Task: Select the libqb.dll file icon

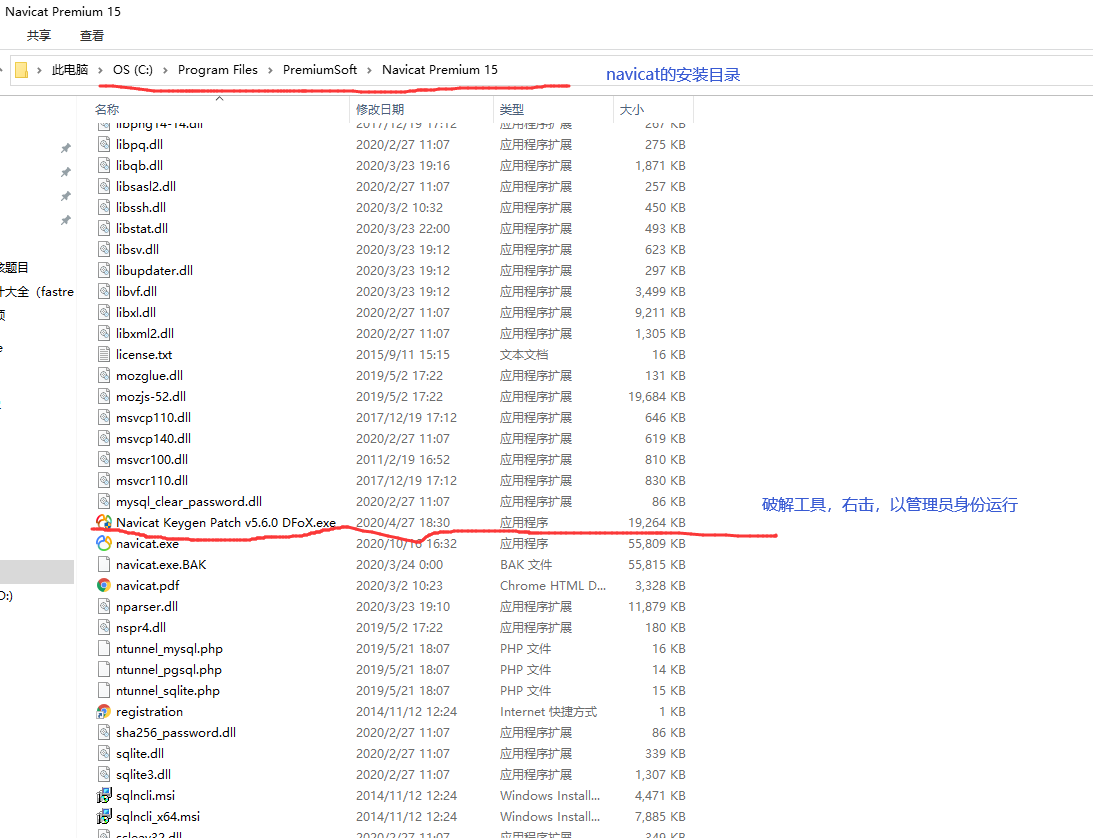Action: [104, 165]
